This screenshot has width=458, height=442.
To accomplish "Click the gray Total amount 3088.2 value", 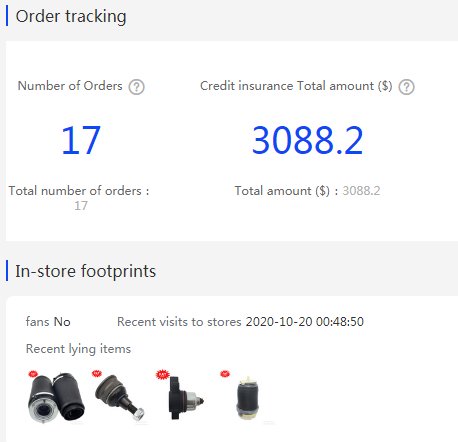I will click(361, 191).
